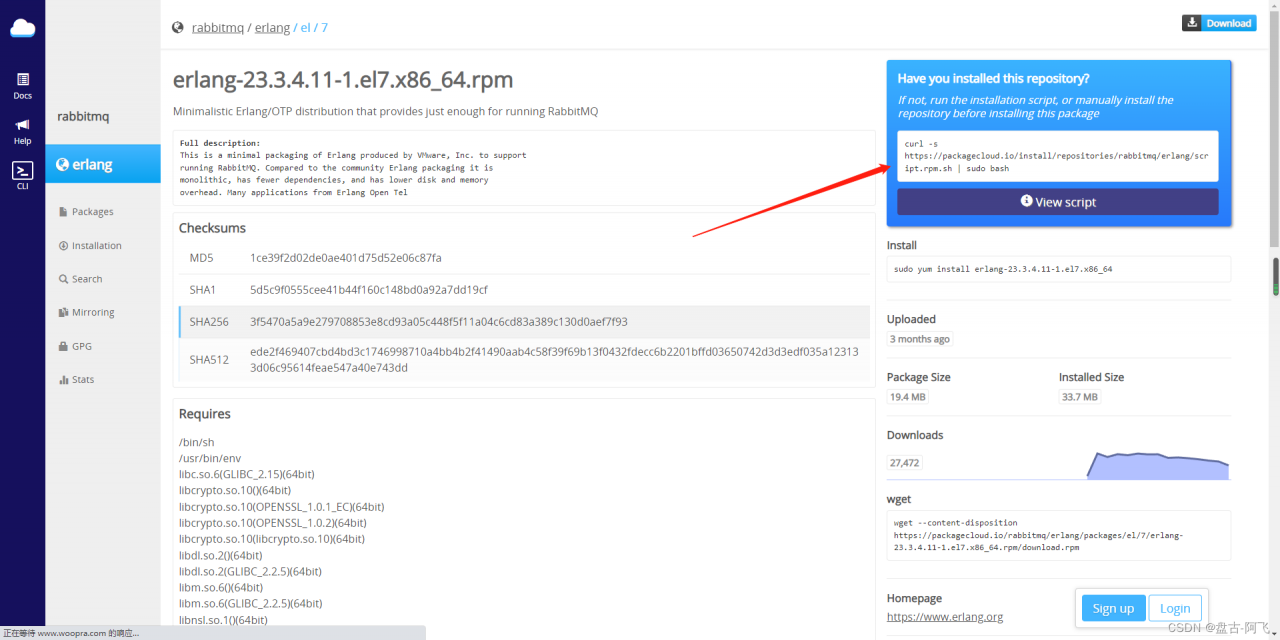Click the libc.so.6(GLIBC_2.15)(64bit) requirement

coord(246,474)
